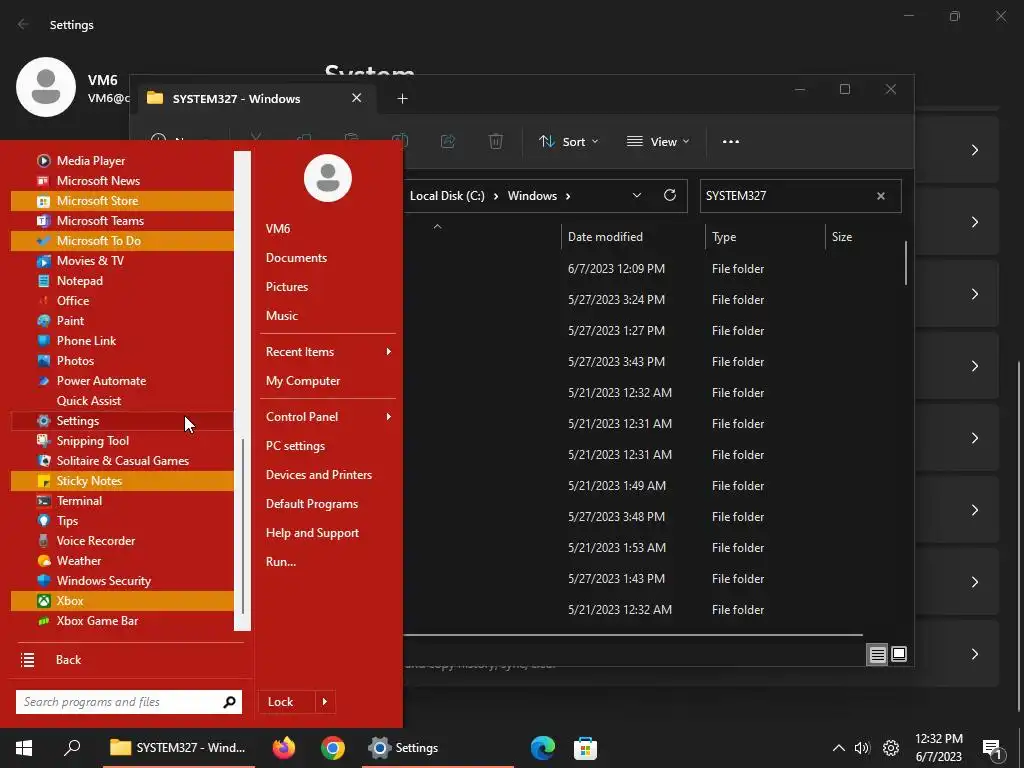Open Documents from the start menu
The width and height of the screenshot is (1024, 768).
point(296,258)
